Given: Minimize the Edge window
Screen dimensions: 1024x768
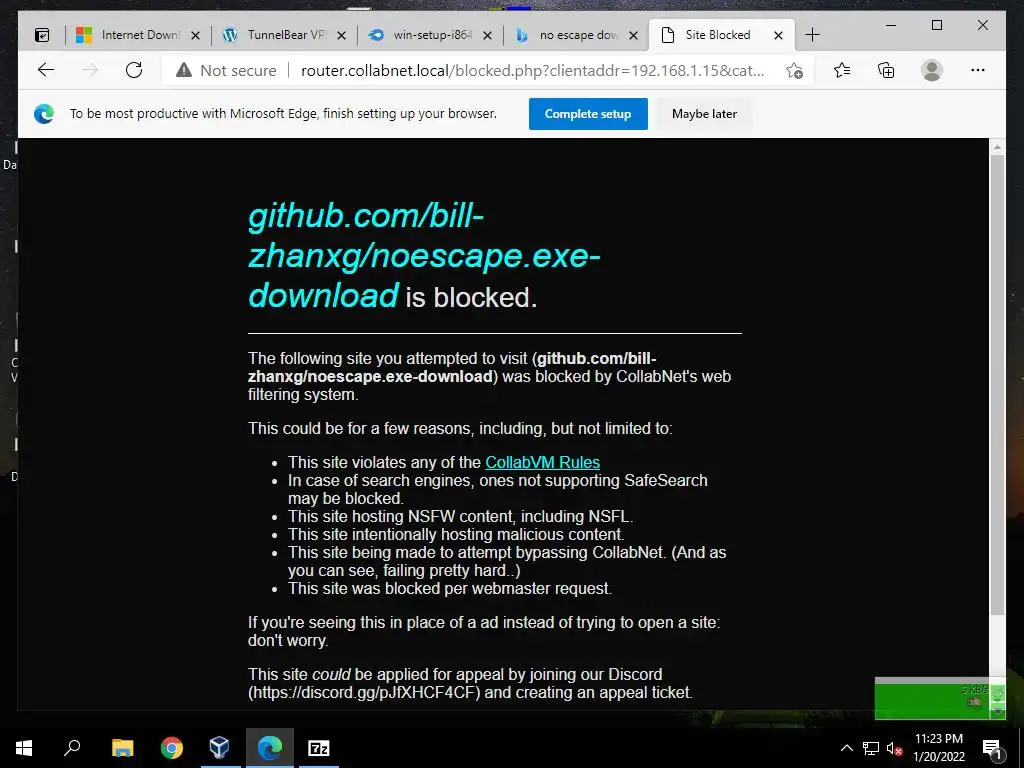Looking at the screenshot, I should (x=891, y=25).
